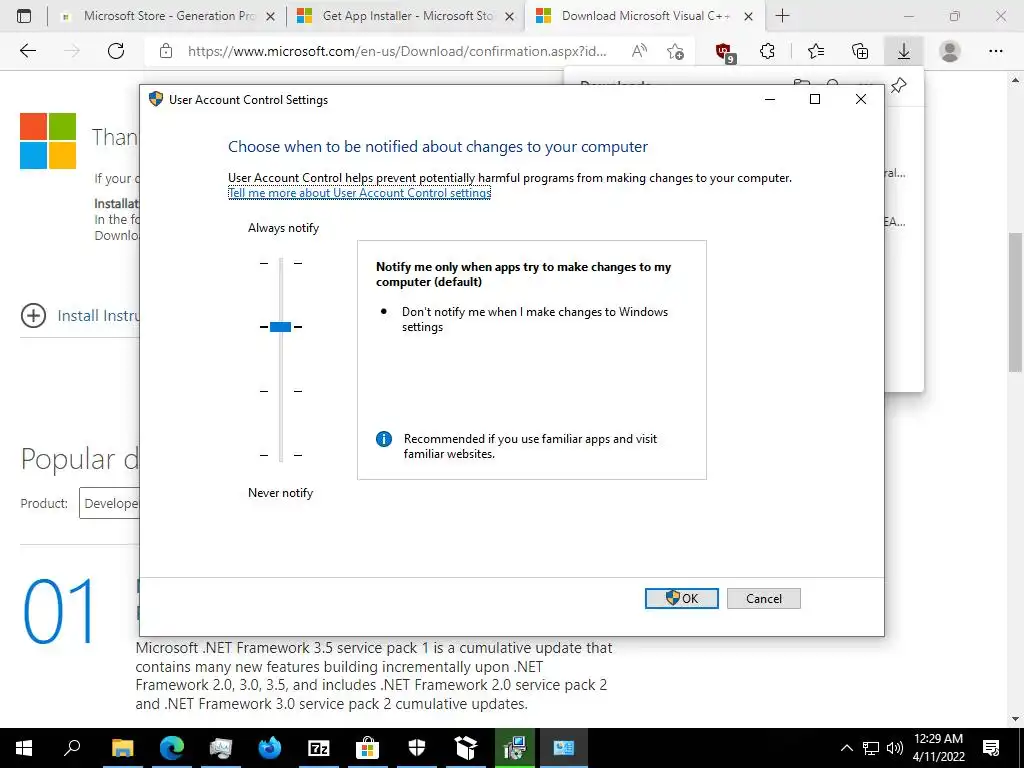
Task: Open the Extensions puzzle icon
Action: click(767, 51)
